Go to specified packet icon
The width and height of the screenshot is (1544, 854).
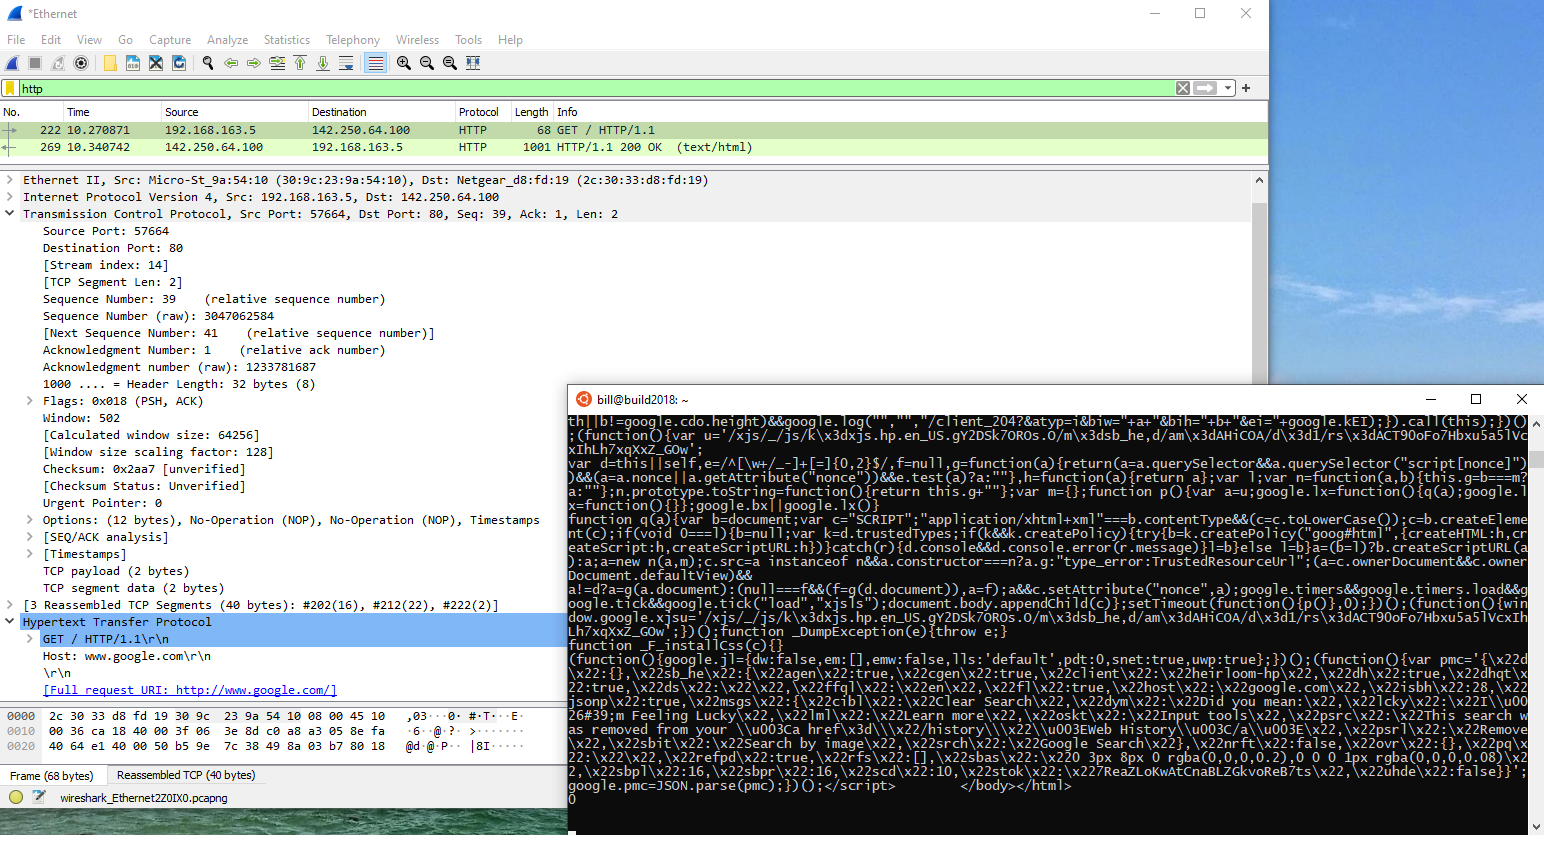click(277, 63)
